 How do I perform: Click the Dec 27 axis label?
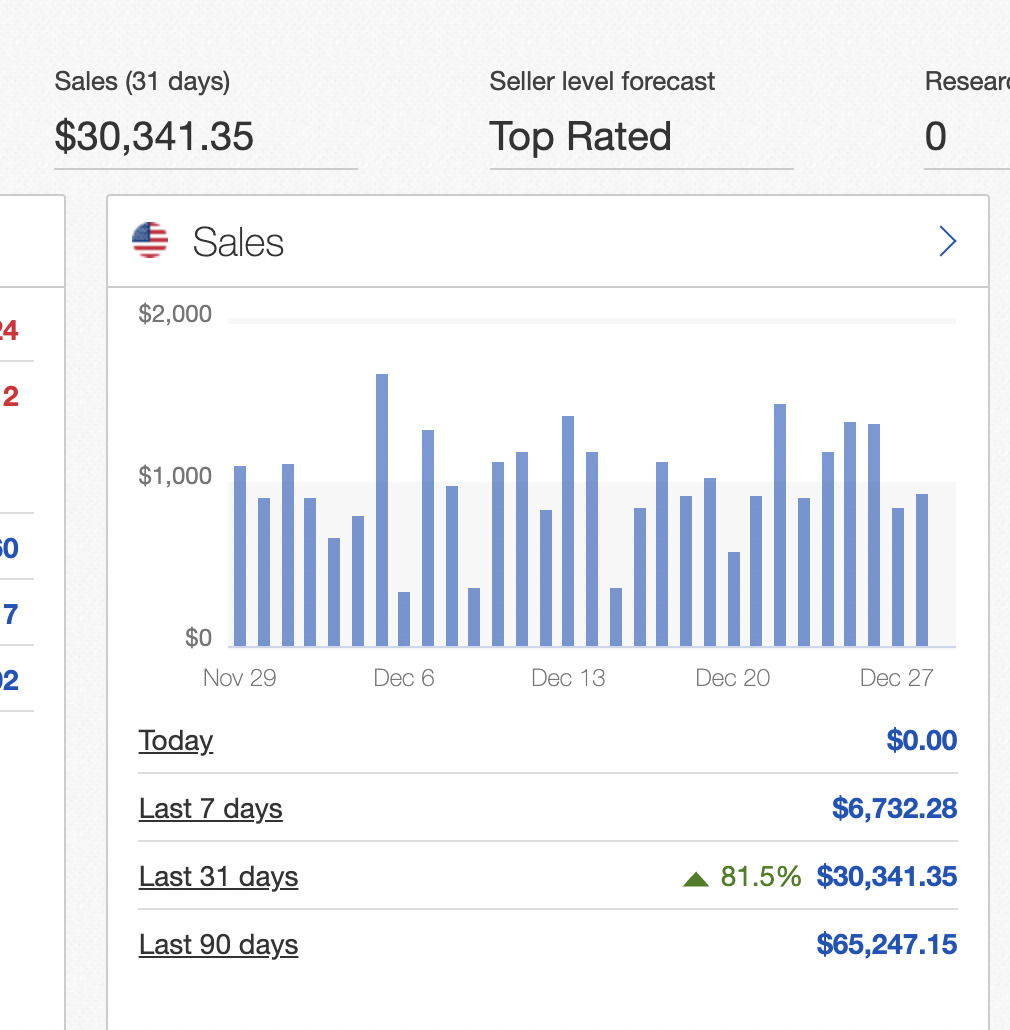pyautogui.click(x=896, y=678)
